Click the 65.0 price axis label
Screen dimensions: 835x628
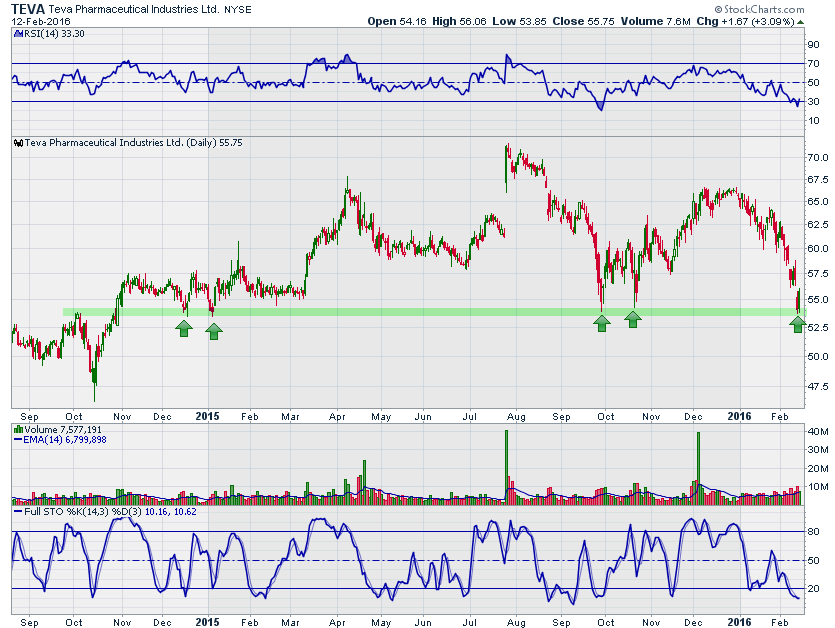[818, 202]
